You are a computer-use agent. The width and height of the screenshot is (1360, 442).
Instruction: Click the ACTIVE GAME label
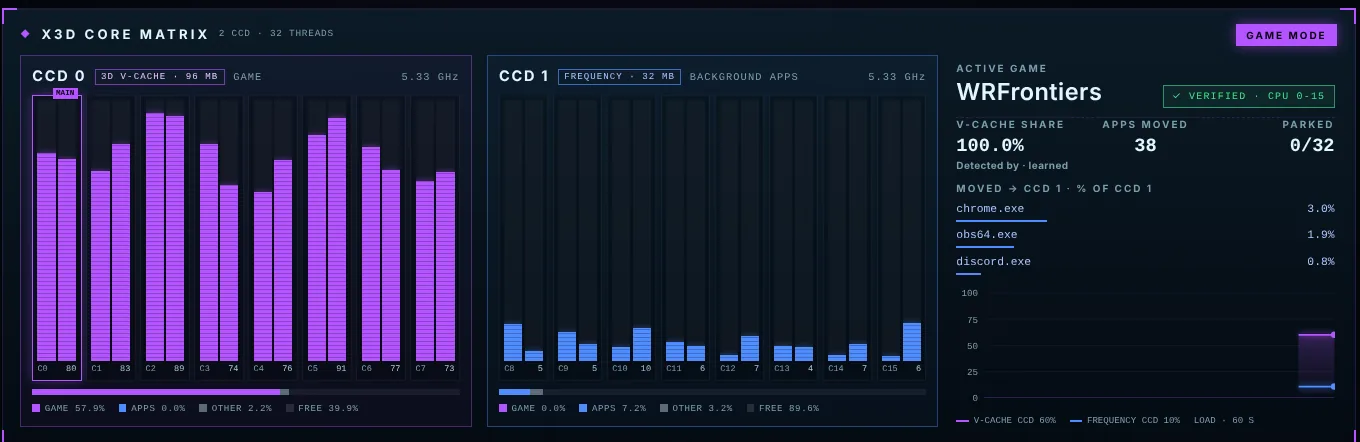click(1001, 68)
